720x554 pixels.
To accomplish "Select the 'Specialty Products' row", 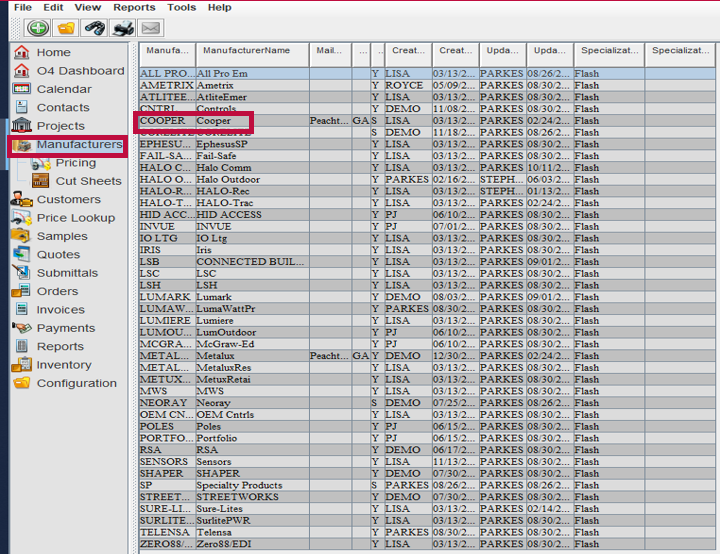I will [x=427, y=485].
